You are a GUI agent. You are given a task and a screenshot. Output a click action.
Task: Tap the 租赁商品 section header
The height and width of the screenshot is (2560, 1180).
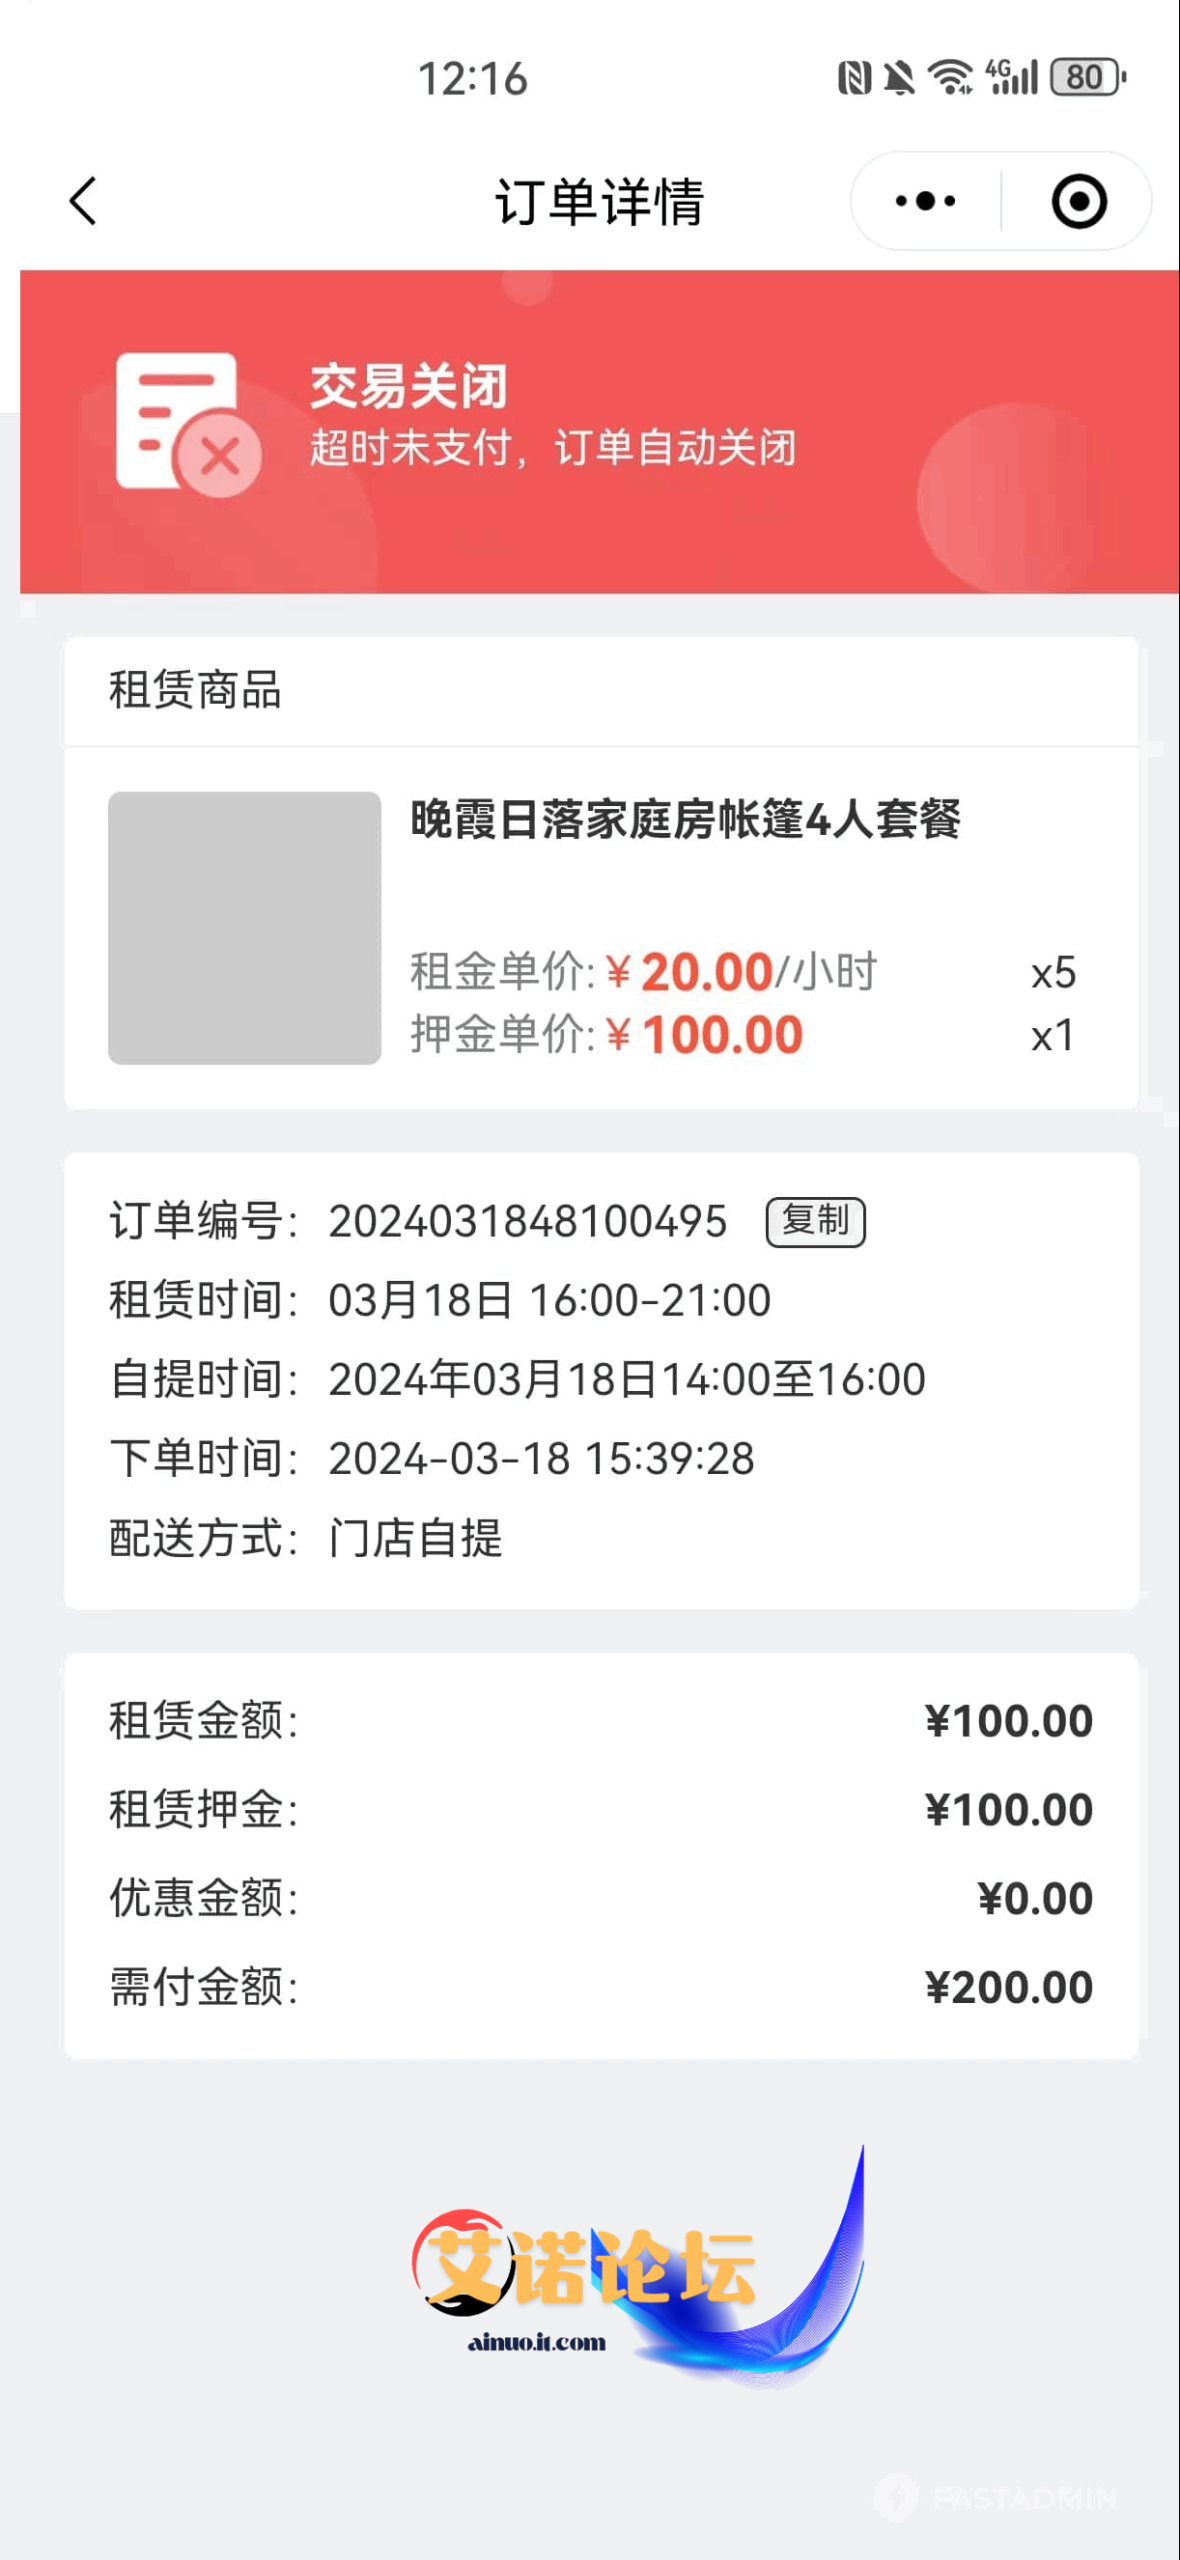tap(195, 690)
